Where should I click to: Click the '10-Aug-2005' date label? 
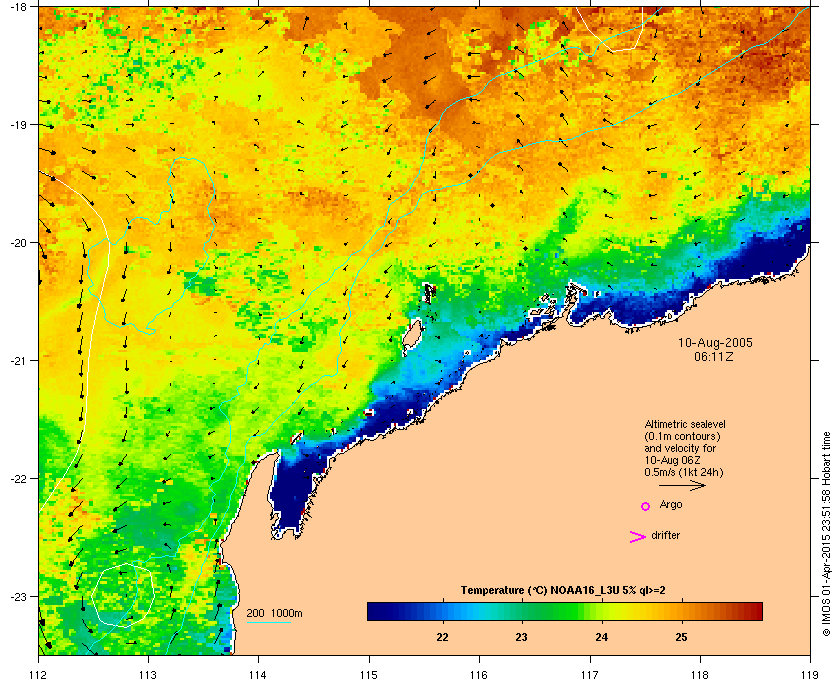[715, 342]
